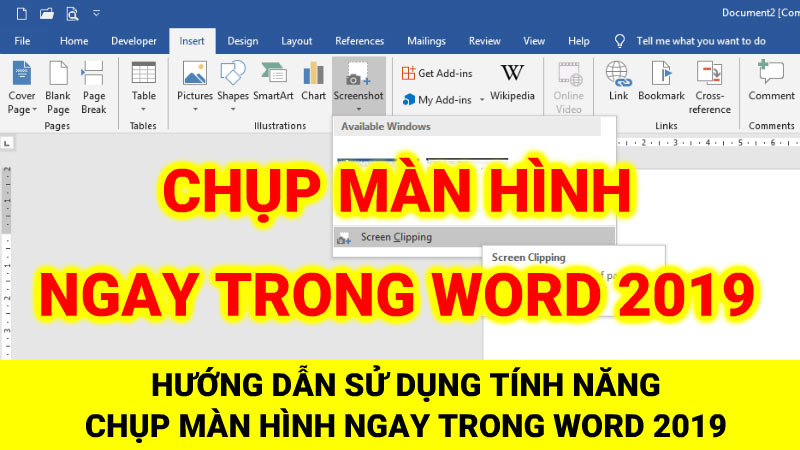Click the Print Preview icon in the quick access toolbar
The image size is (800, 450).
72,13
